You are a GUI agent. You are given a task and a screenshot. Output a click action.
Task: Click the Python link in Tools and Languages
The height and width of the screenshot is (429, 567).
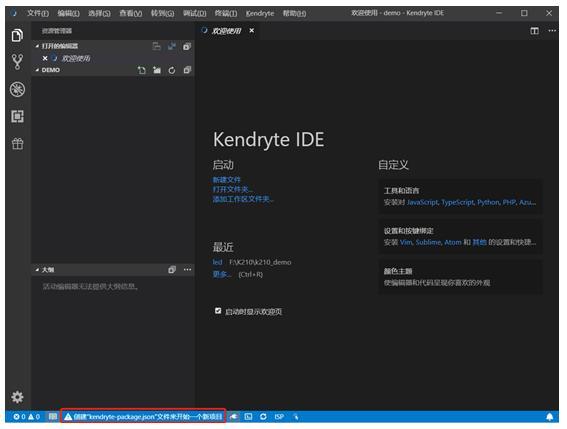pos(488,202)
